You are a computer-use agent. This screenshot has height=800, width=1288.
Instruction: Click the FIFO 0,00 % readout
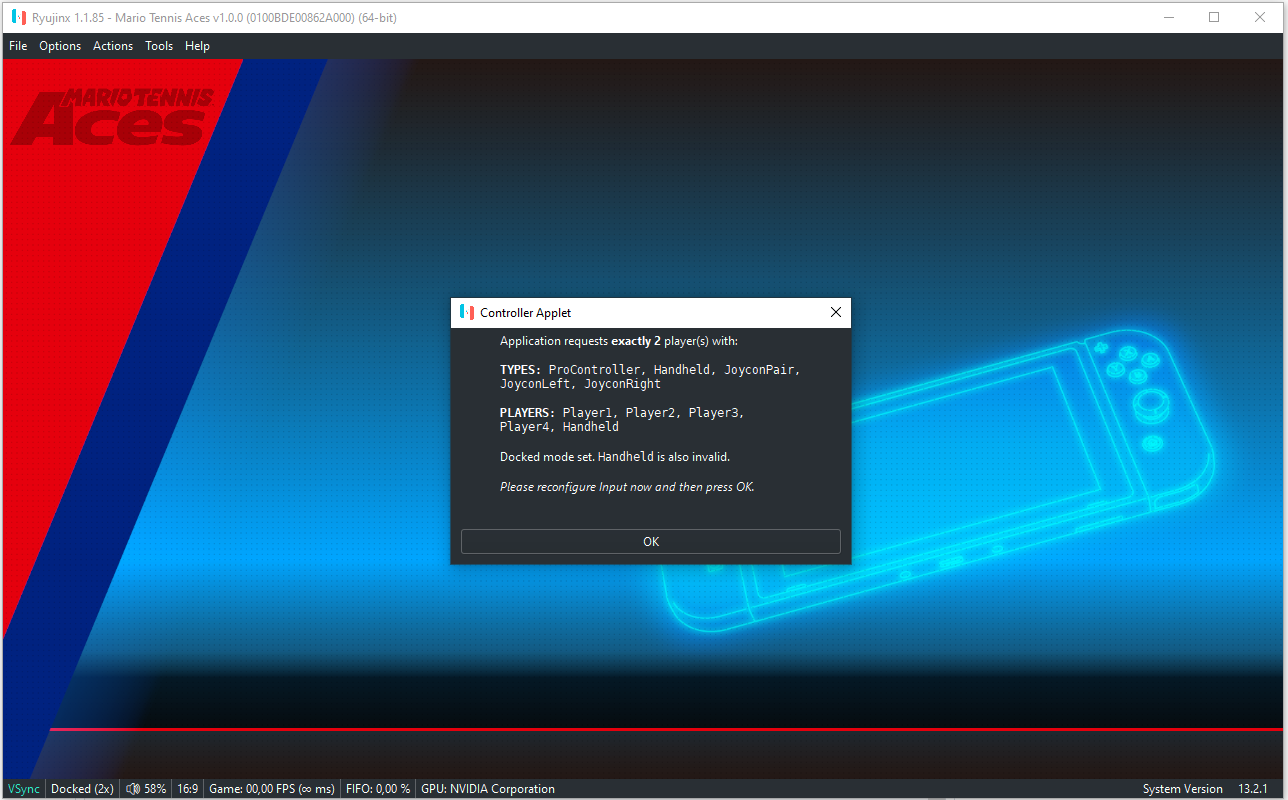coord(378,789)
